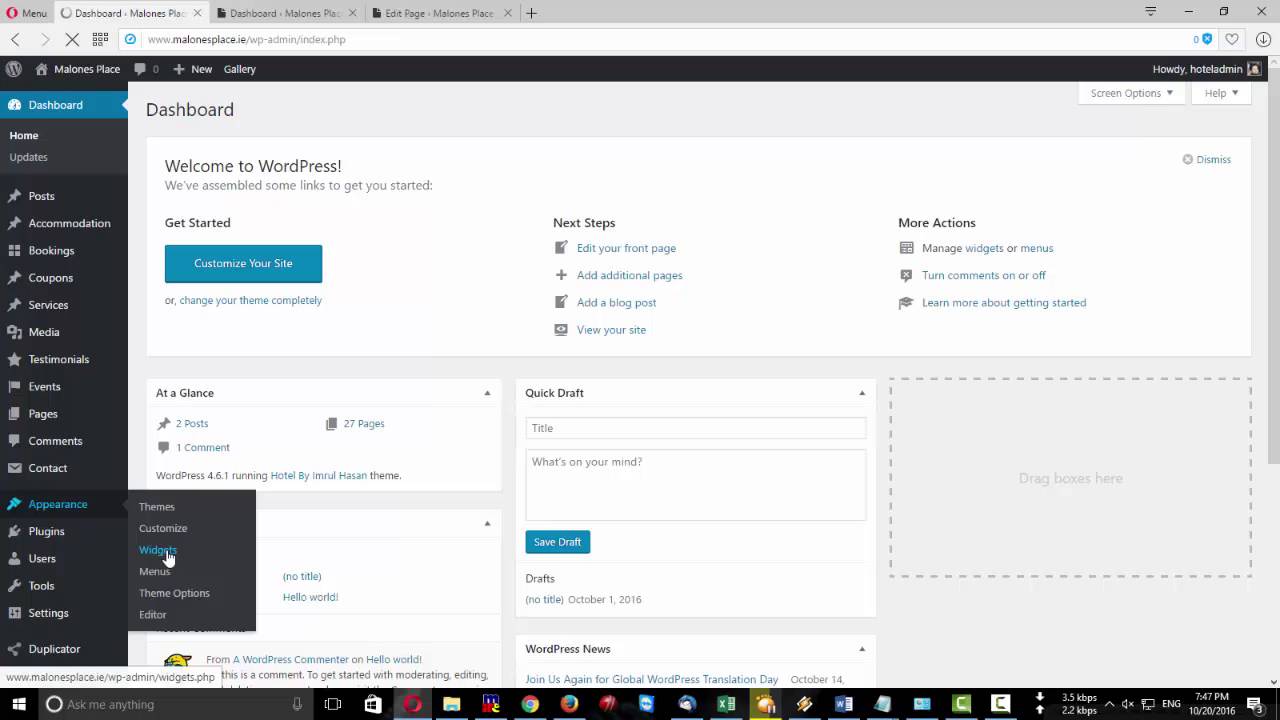Click the Windows Start button
The width and height of the screenshot is (1280, 720).
pos(17,704)
